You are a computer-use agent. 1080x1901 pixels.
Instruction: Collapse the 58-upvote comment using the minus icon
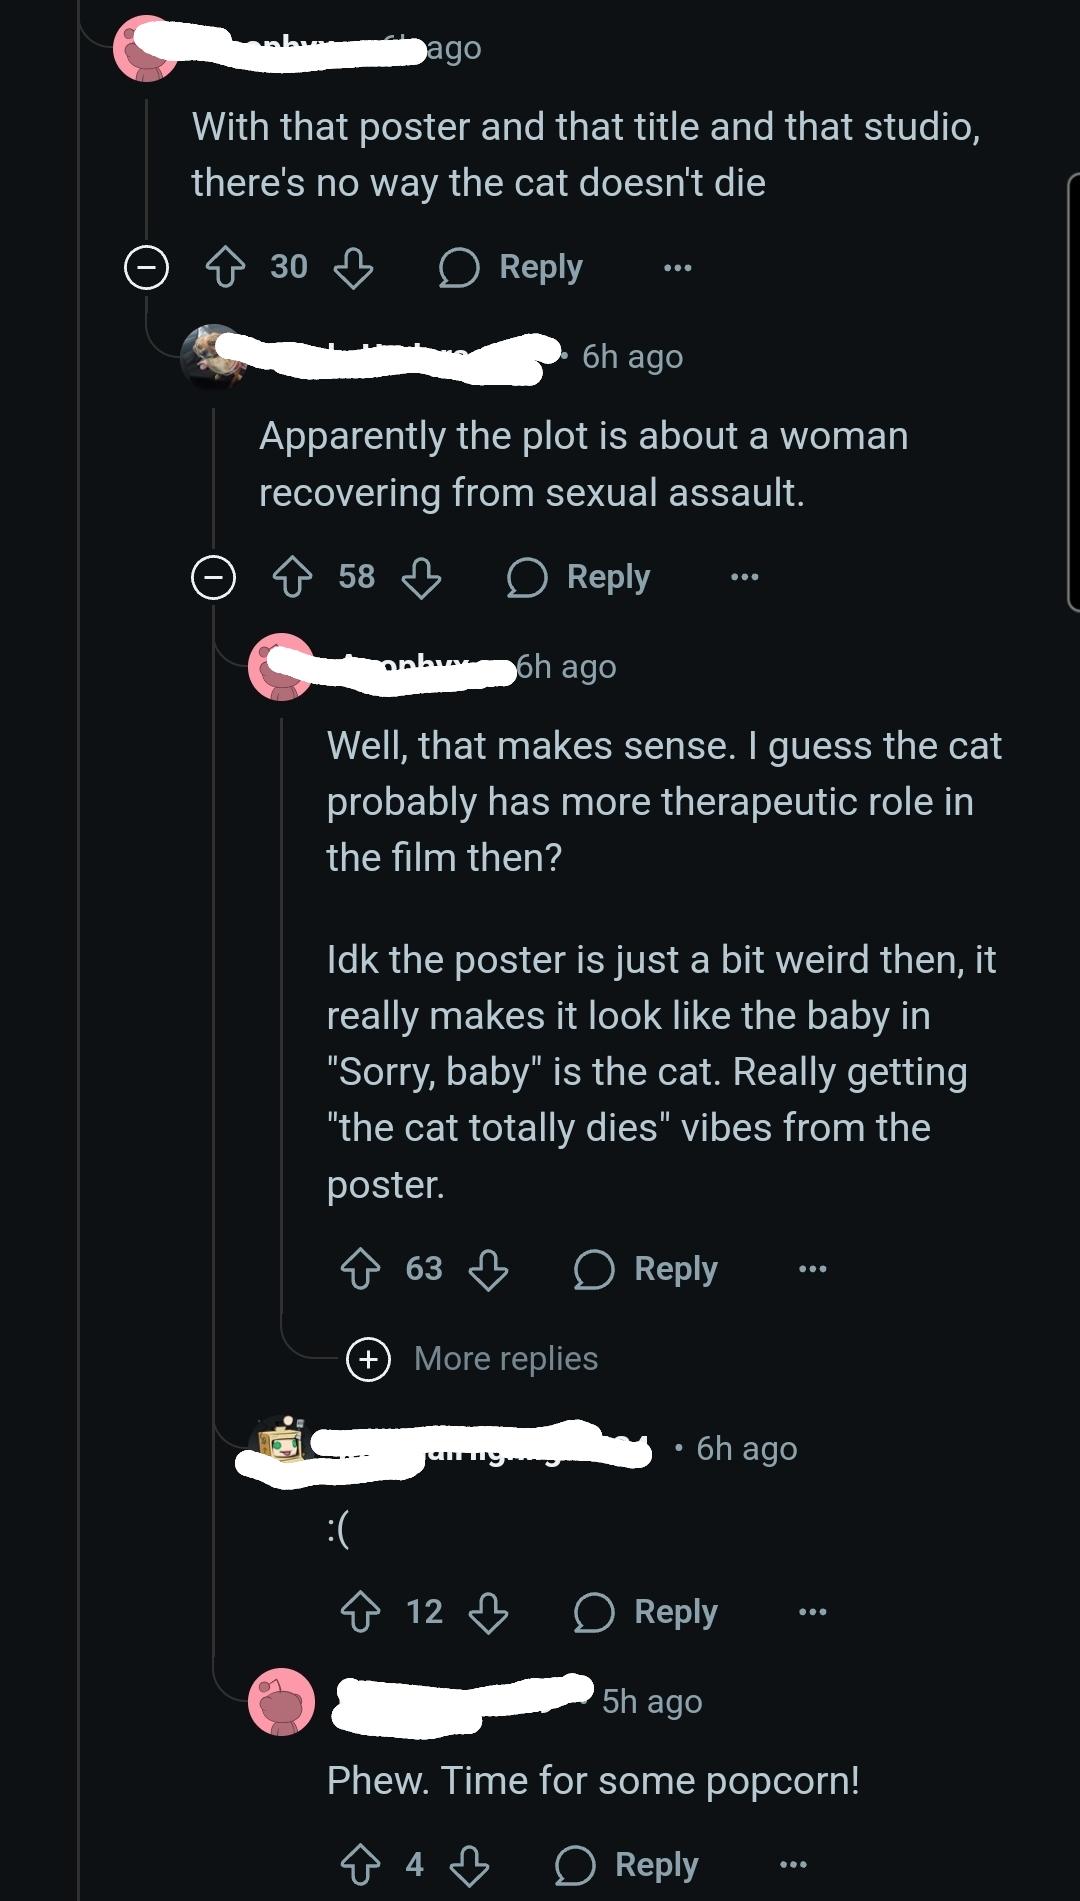point(214,576)
